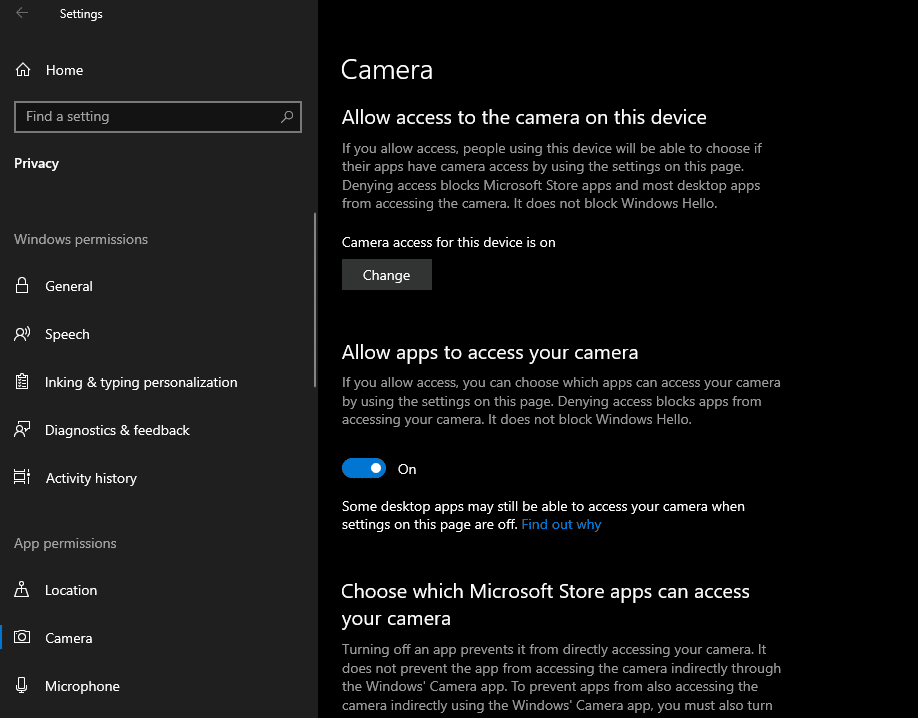Viewport: 918px width, 718px height.
Task: Open the 'Find out why' link
Action: coord(561,523)
